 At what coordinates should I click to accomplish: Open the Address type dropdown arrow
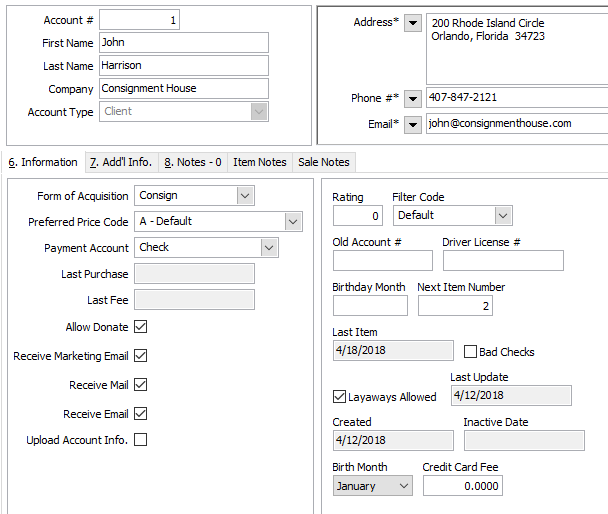(x=413, y=23)
